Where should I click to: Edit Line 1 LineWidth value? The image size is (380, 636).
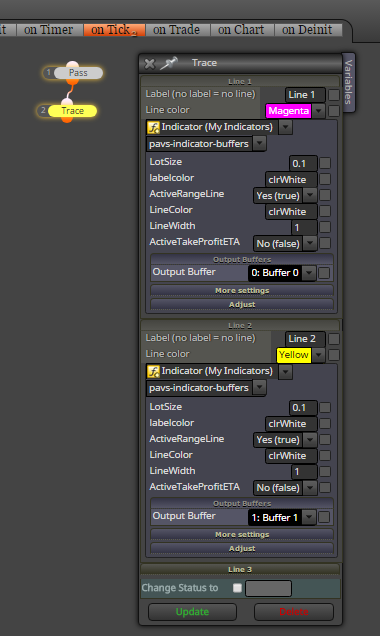(304, 227)
